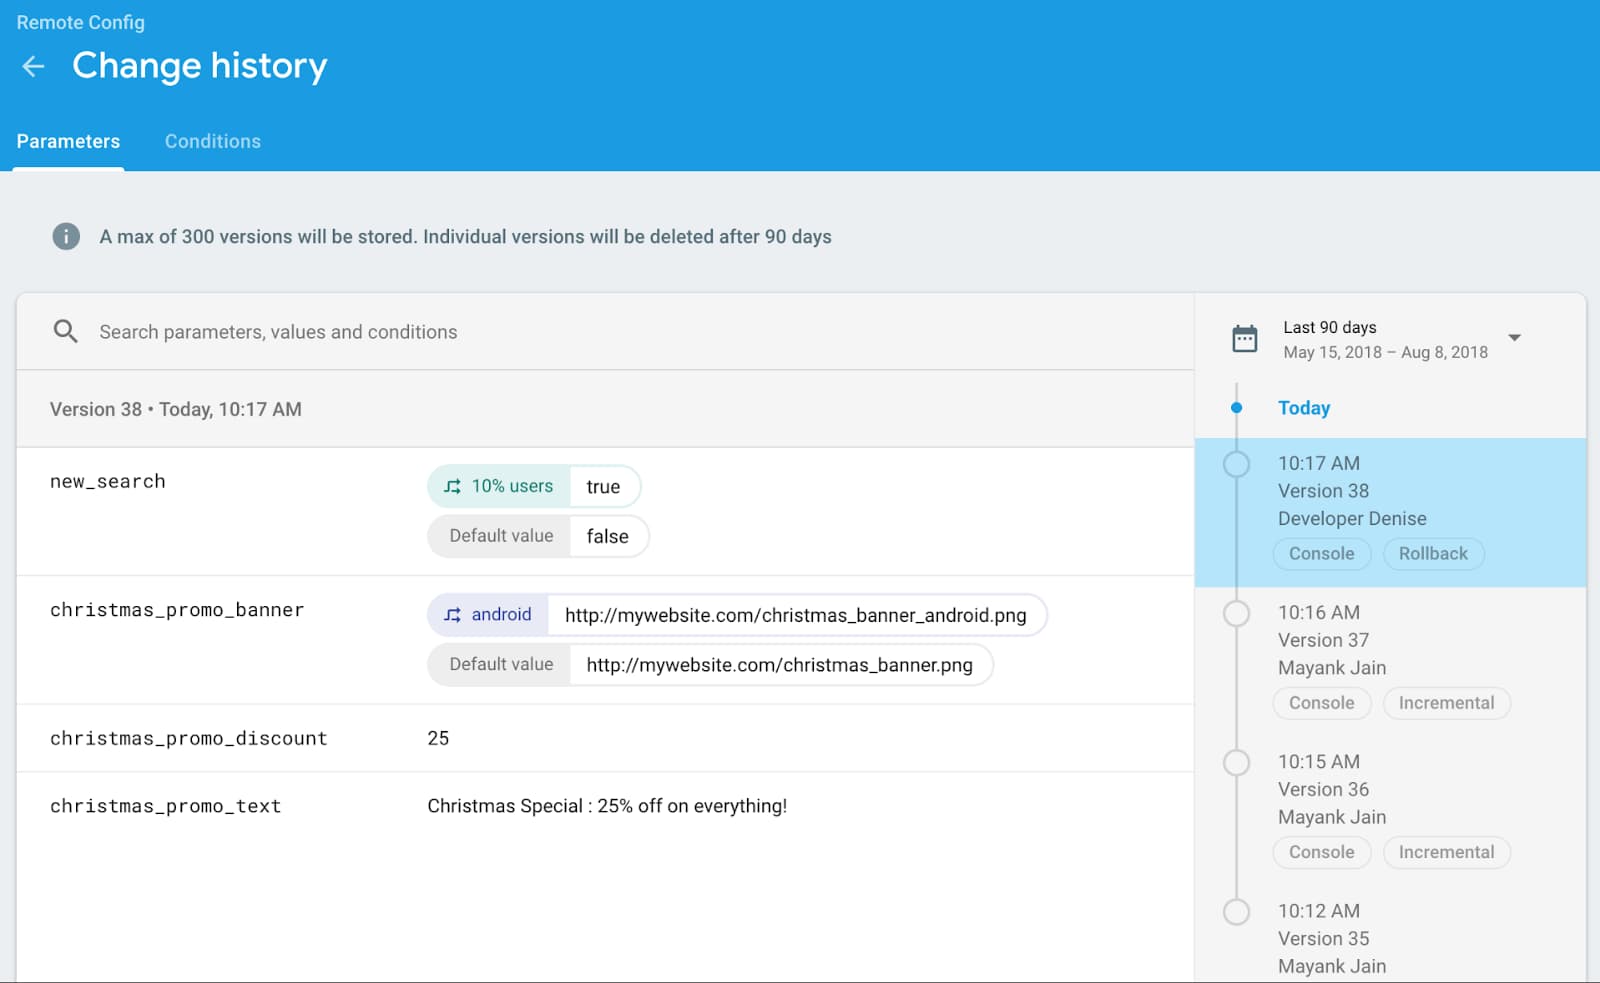Click the Today label in timeline
The width and height of the screenshot is (1600, 983).
[1304, 408]
